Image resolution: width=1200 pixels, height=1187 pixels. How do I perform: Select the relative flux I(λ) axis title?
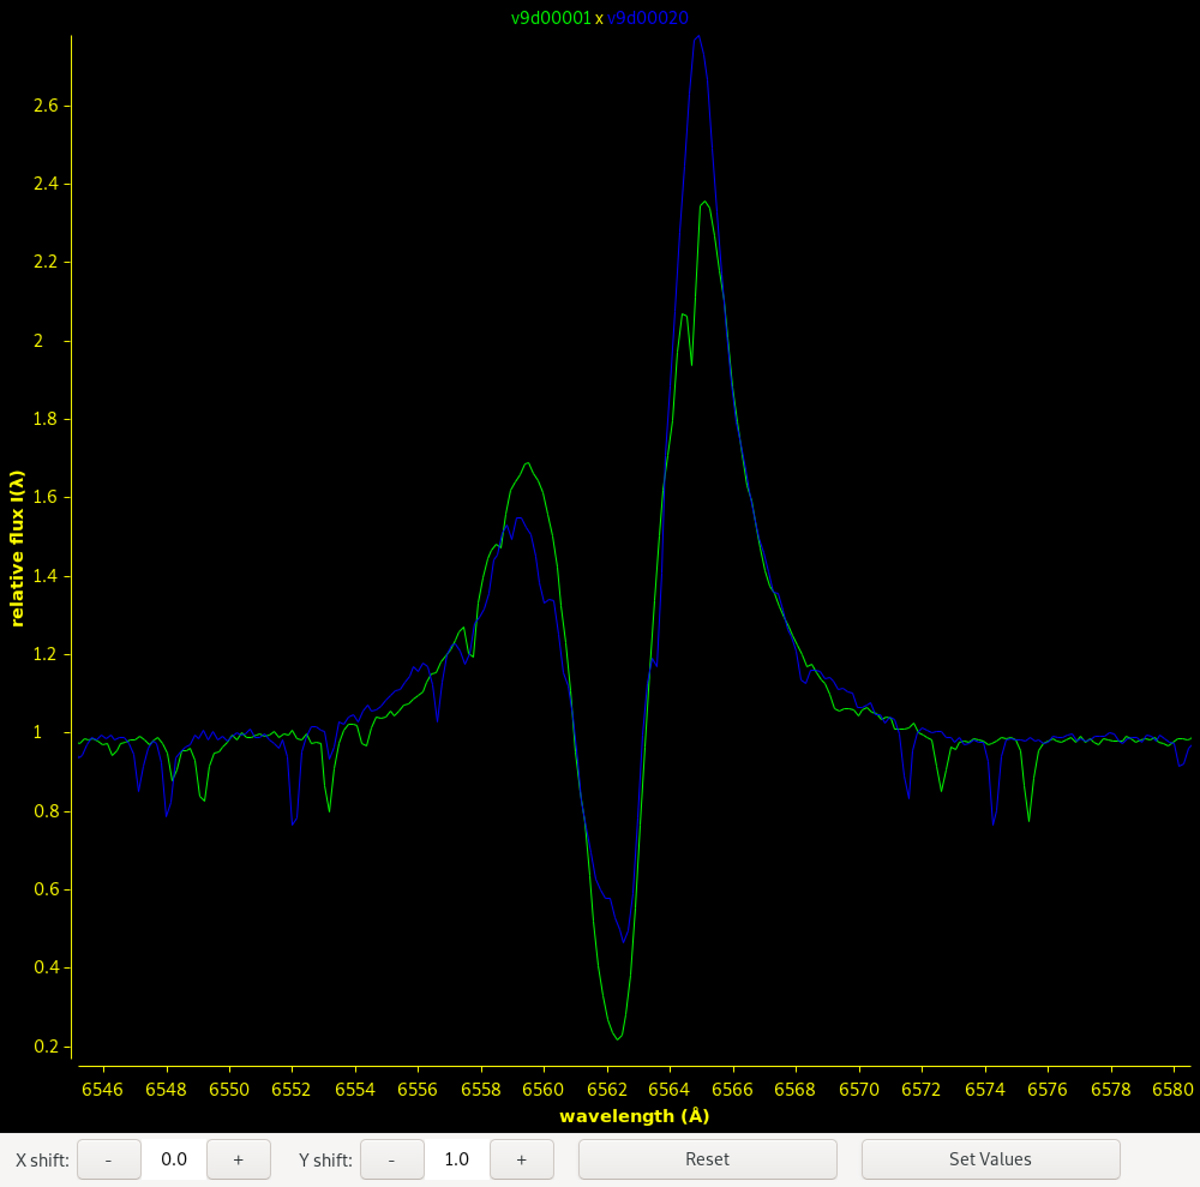(17, 549)
